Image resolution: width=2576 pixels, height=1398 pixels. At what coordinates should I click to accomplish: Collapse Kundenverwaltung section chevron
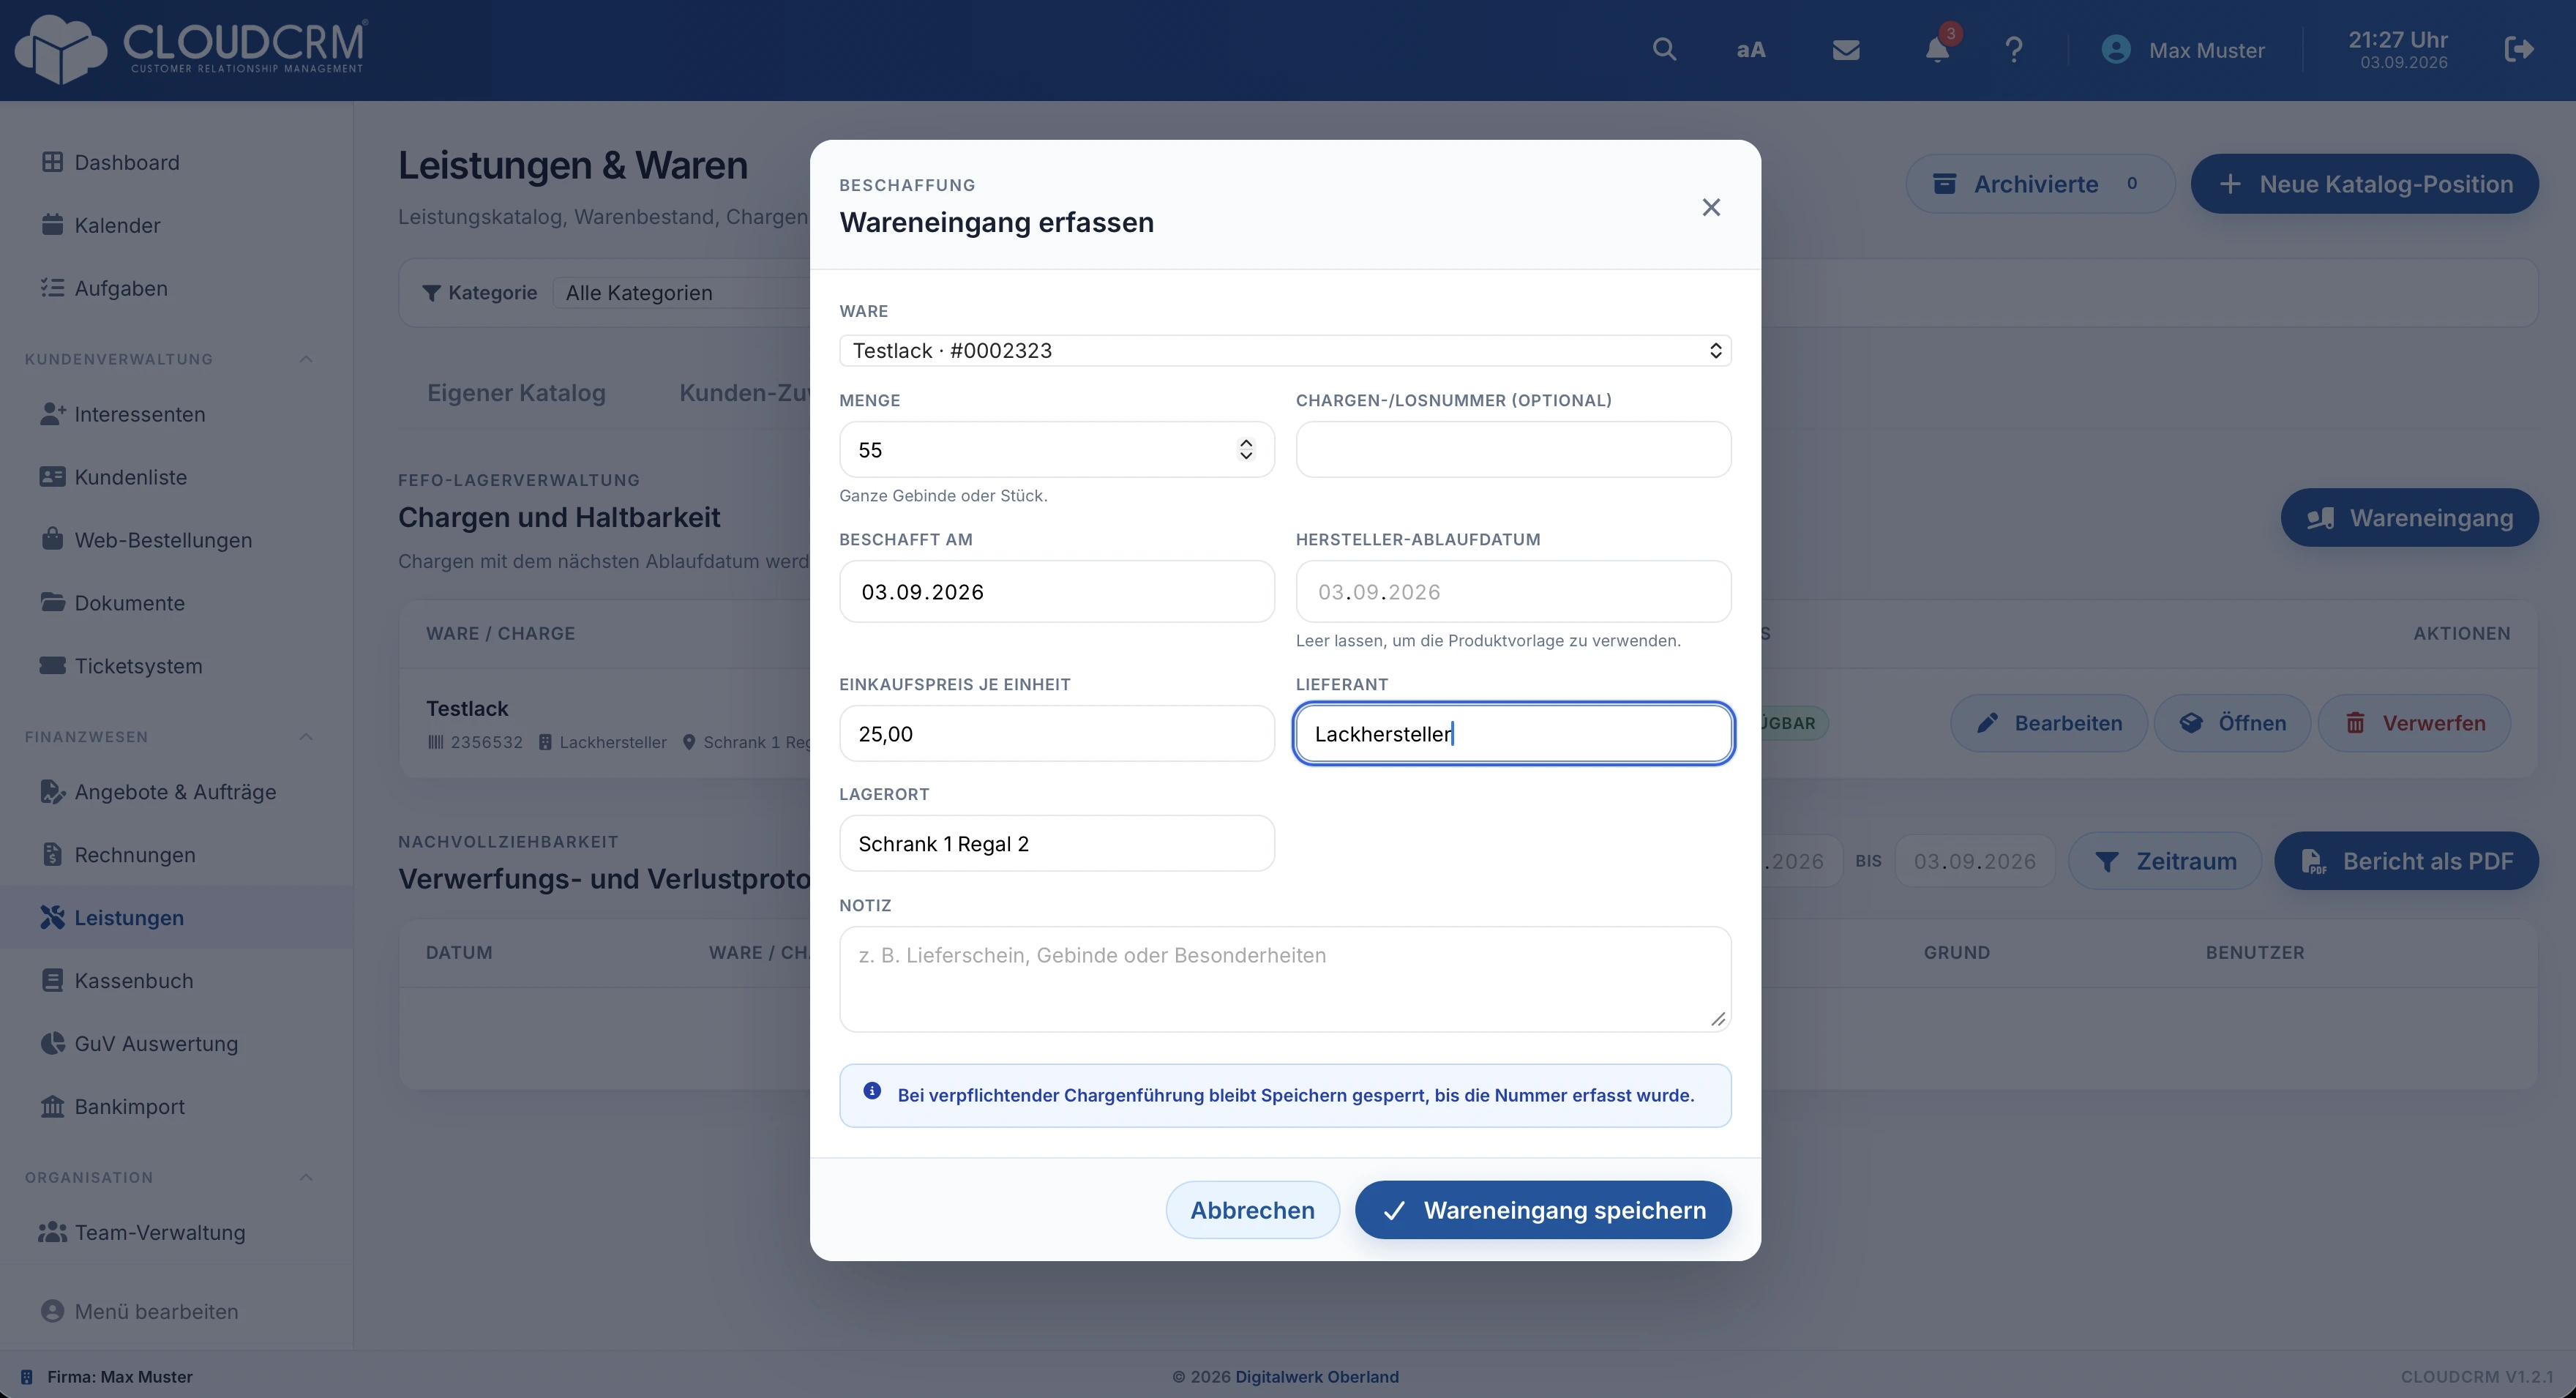(x=306, y=359)
